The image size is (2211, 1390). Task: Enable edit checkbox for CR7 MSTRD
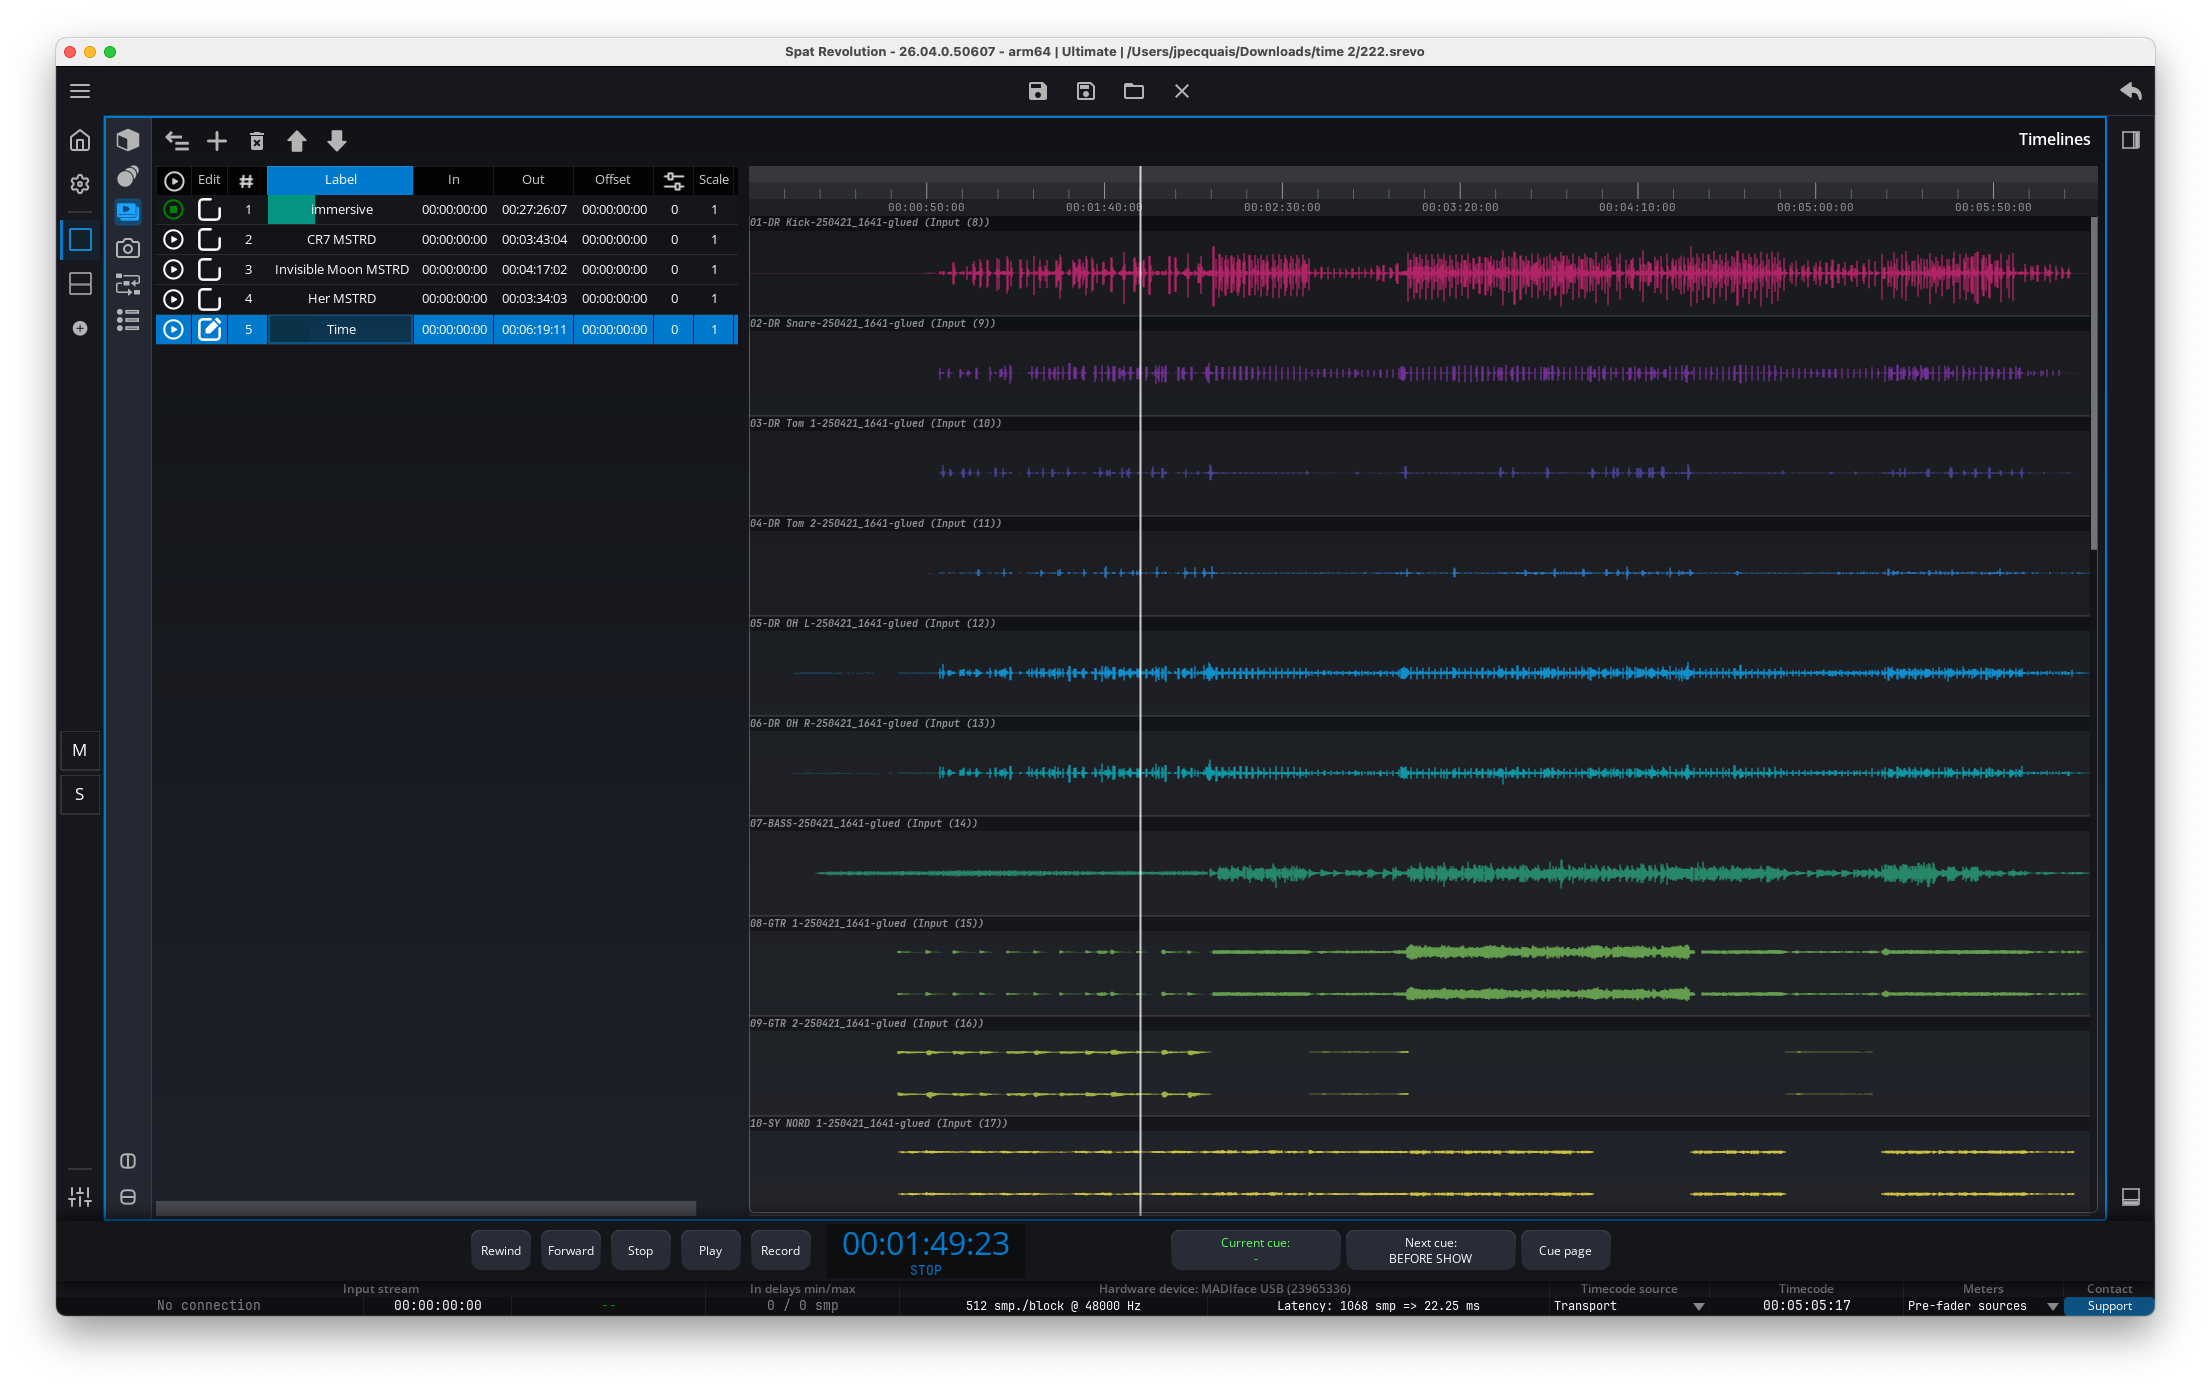click(209, 240)
